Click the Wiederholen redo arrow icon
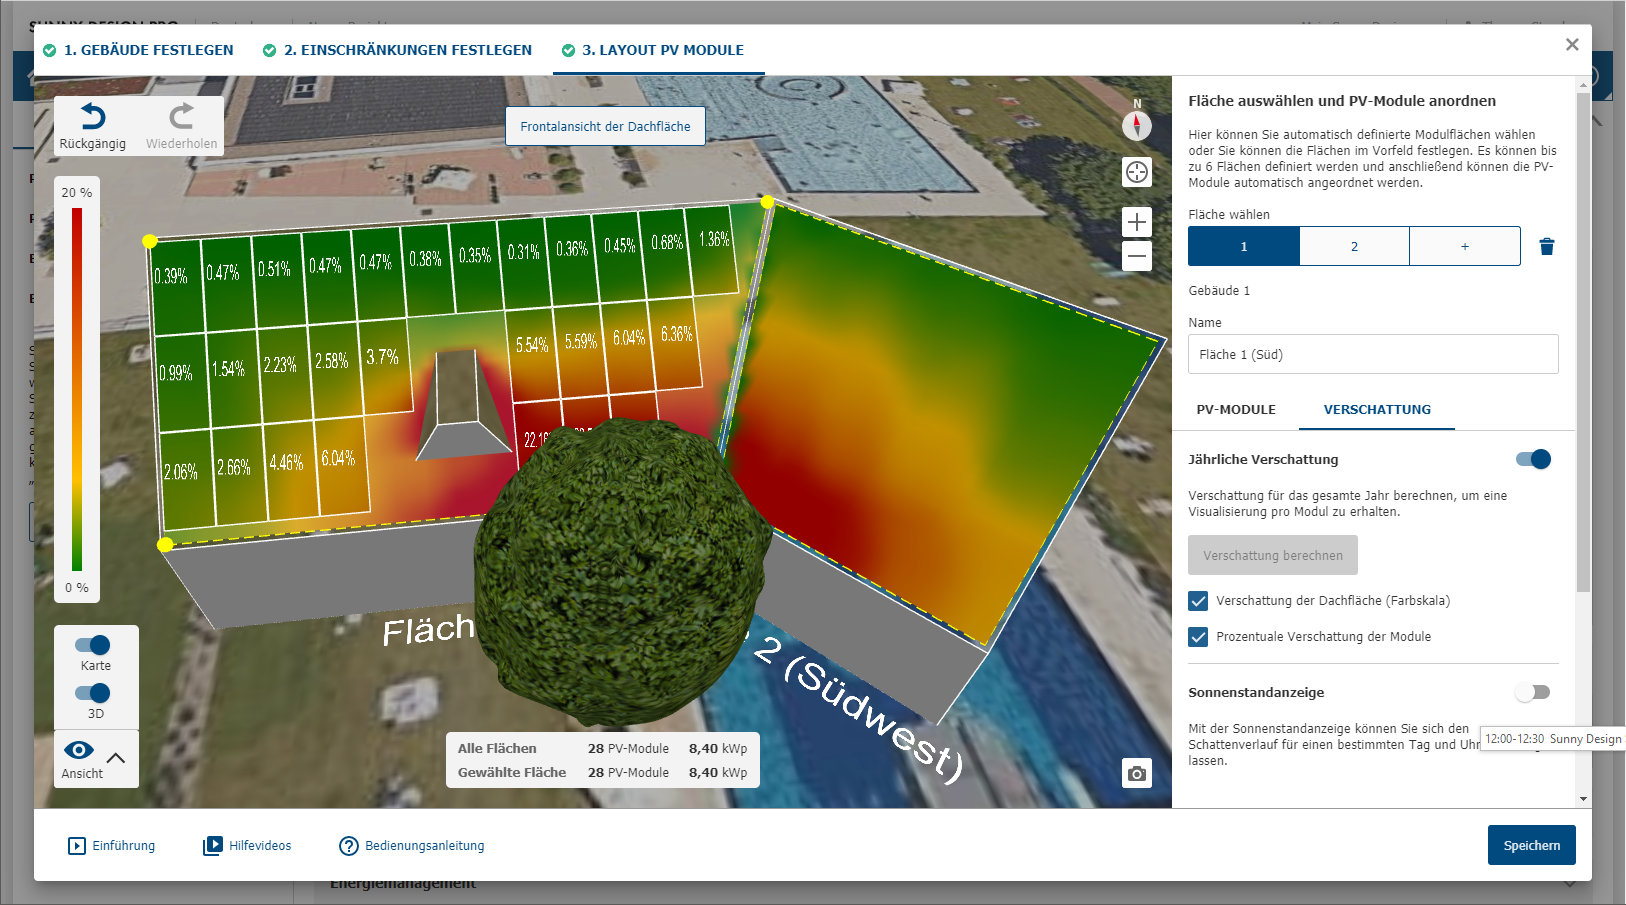 tap(181, 117)
